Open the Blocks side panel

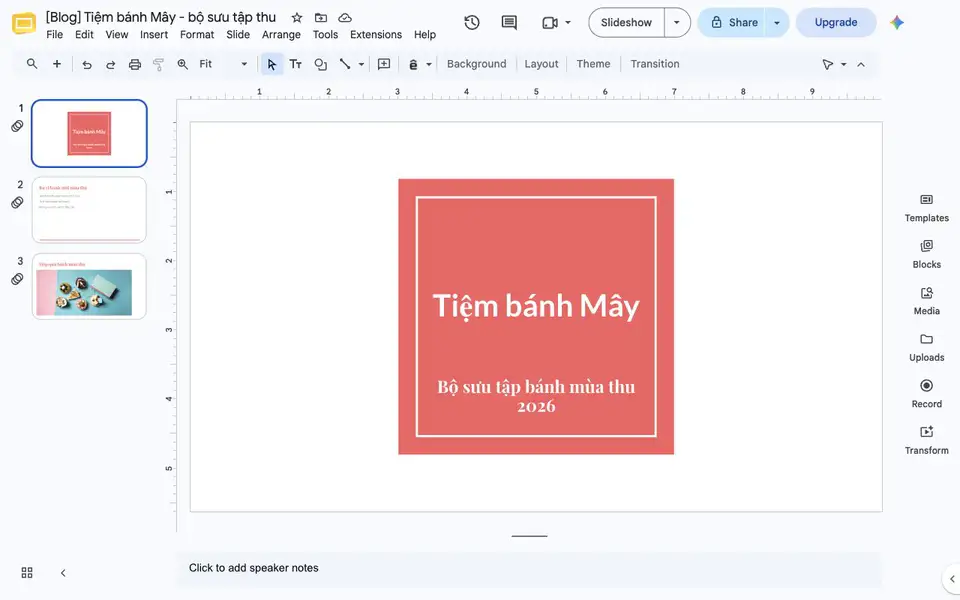click(x=926, y=255)
